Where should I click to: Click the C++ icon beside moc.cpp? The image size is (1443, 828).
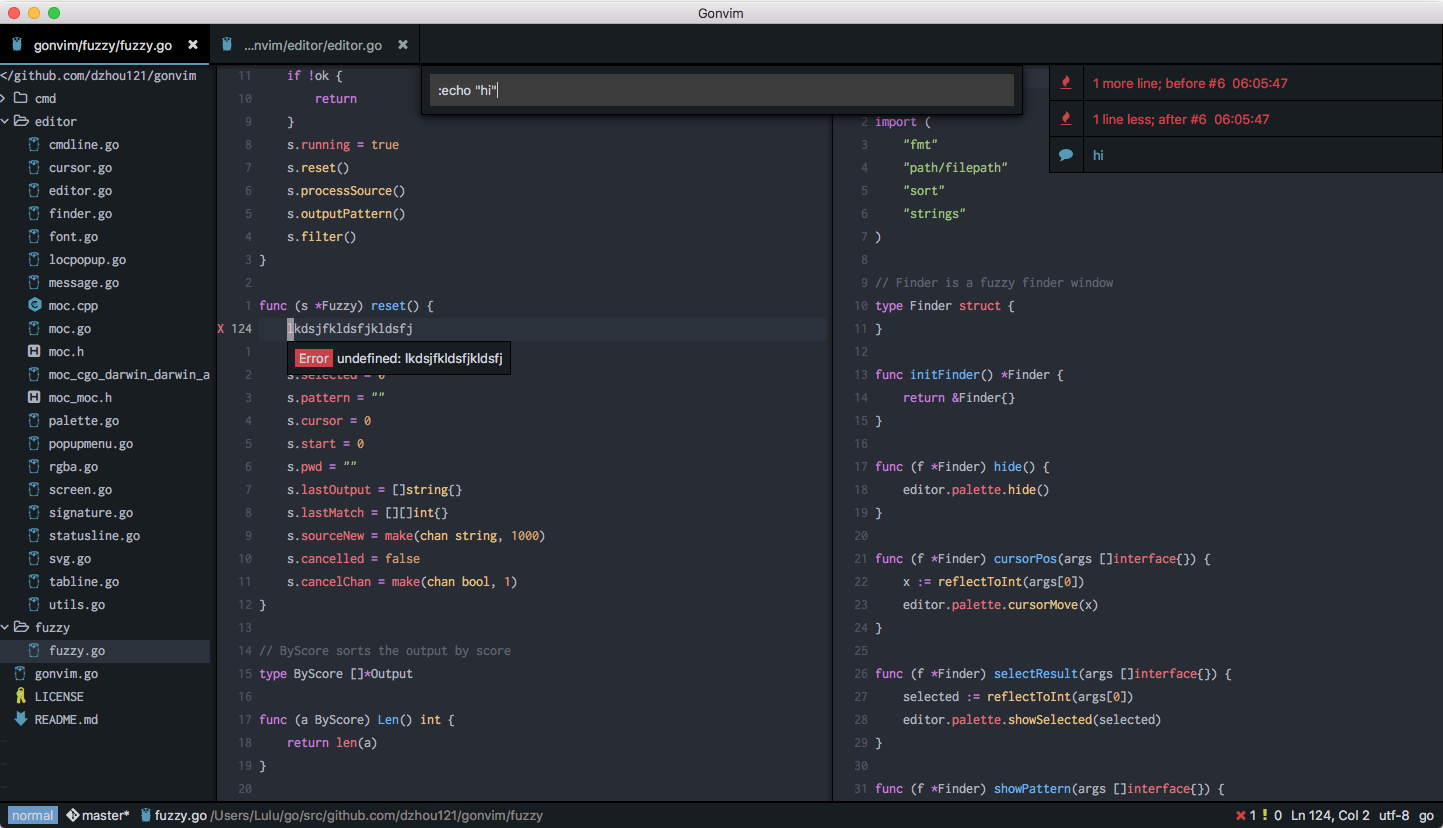[32, 305]
